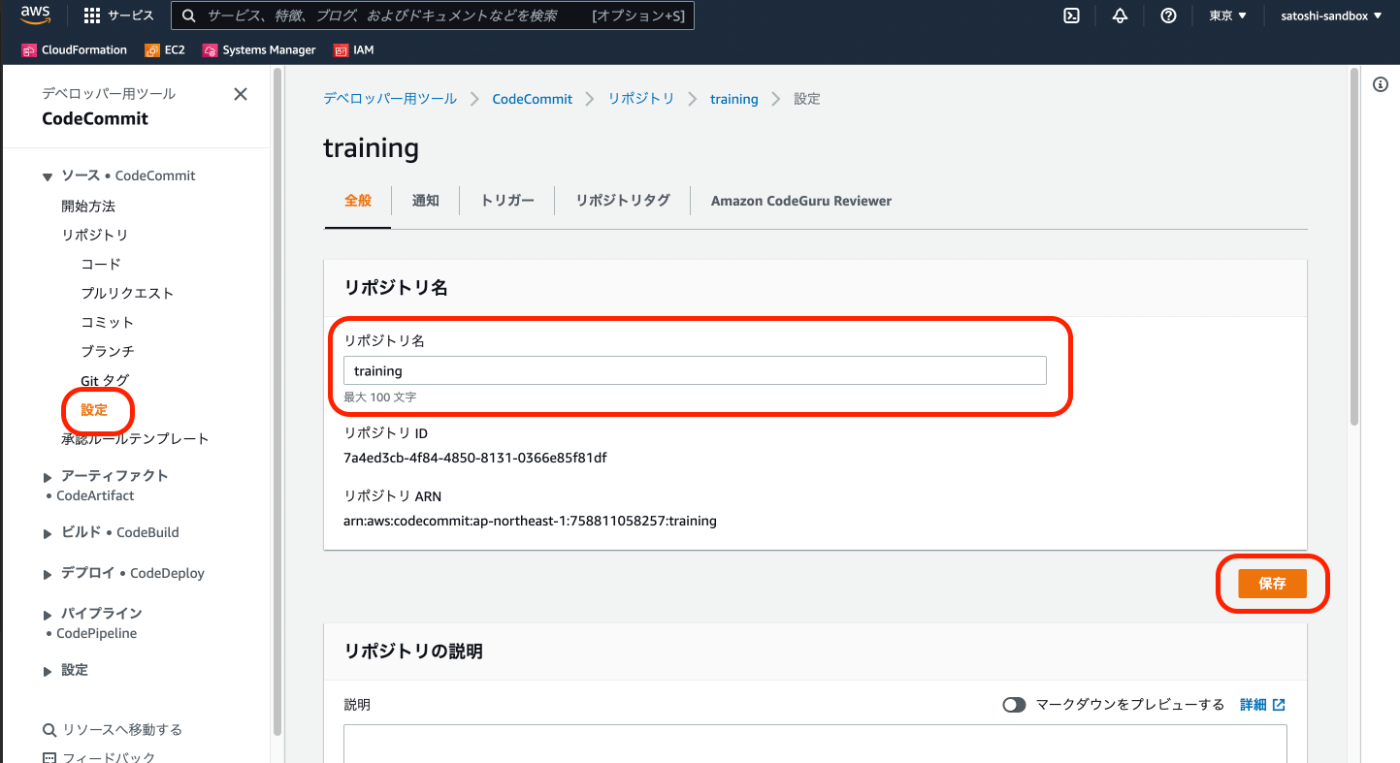1400x763 pixels.
Task: Select the 全般 tab
Action: (357, 201)
